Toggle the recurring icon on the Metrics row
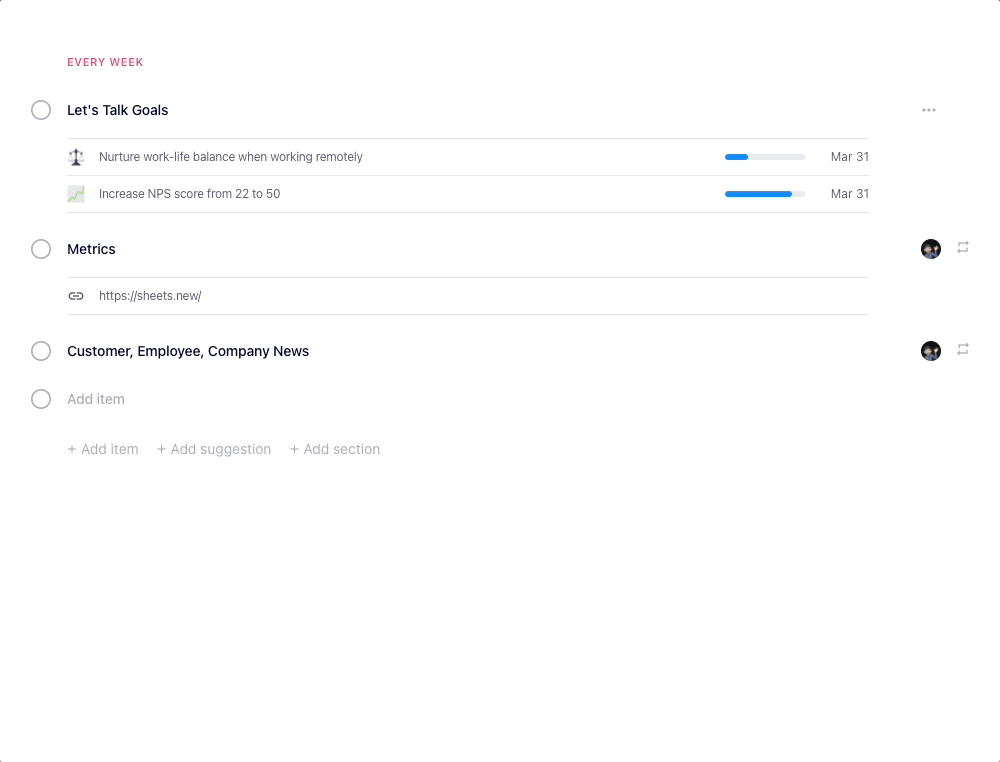The width and height of the screenshot is (1000, 762). click(963, 247)
